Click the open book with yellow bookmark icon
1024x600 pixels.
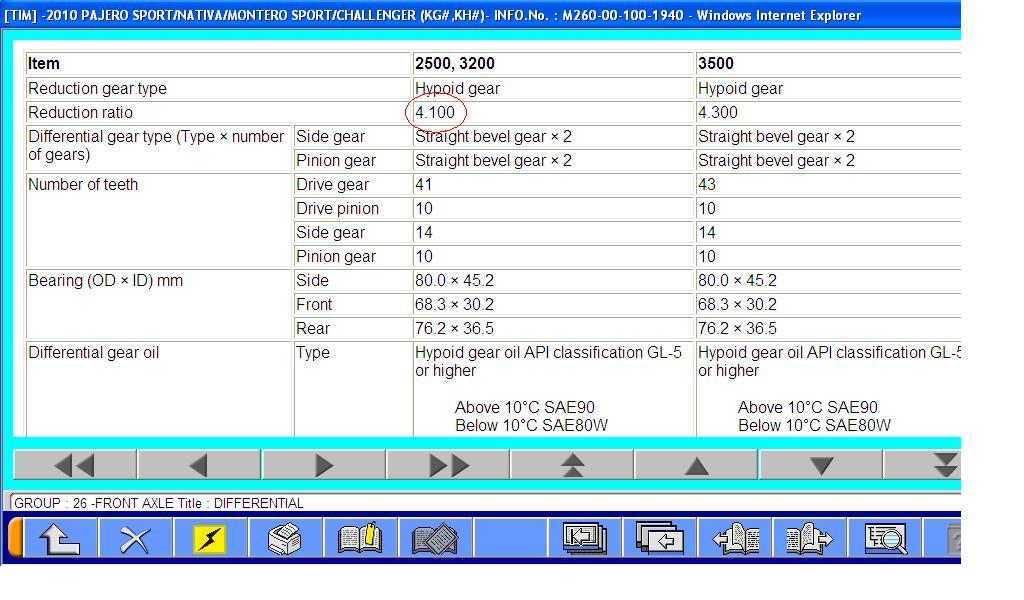360,540
